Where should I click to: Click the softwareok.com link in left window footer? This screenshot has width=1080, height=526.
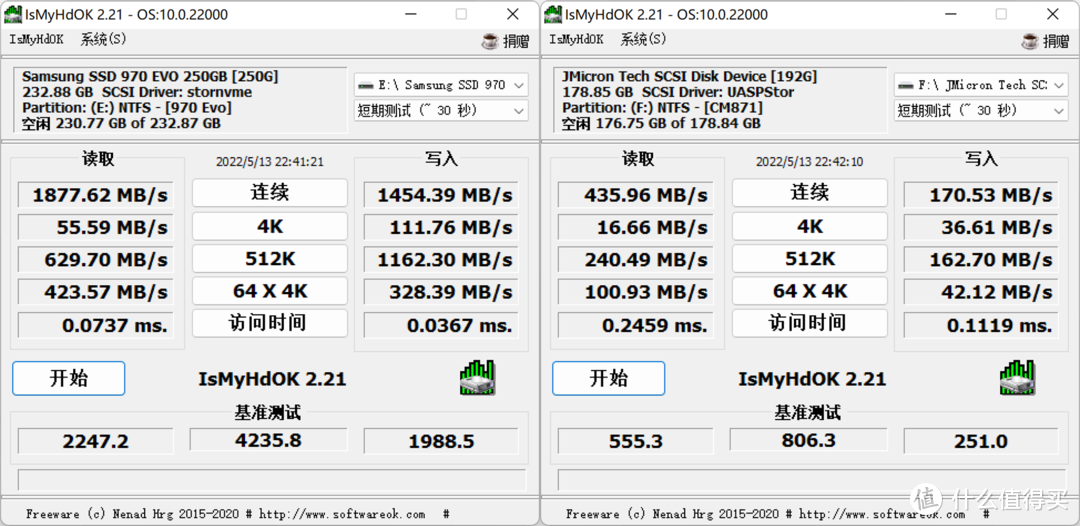click(342, 514)
